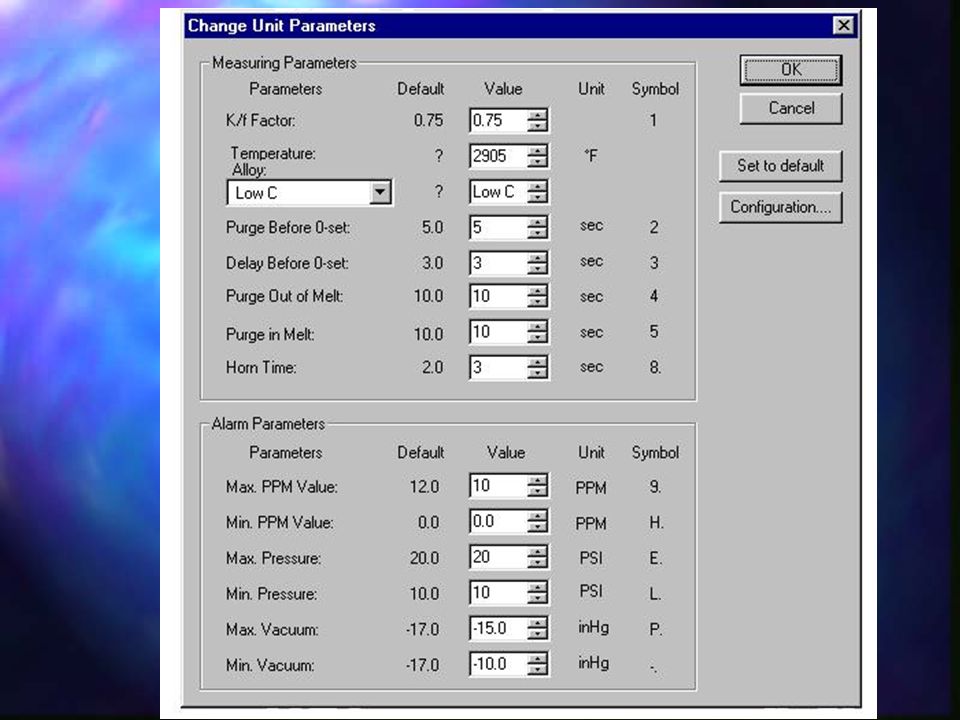This screenshot has width=960, height=720.
Task: Click the Purge Out of Melt value field
Action: pos(498,296)
